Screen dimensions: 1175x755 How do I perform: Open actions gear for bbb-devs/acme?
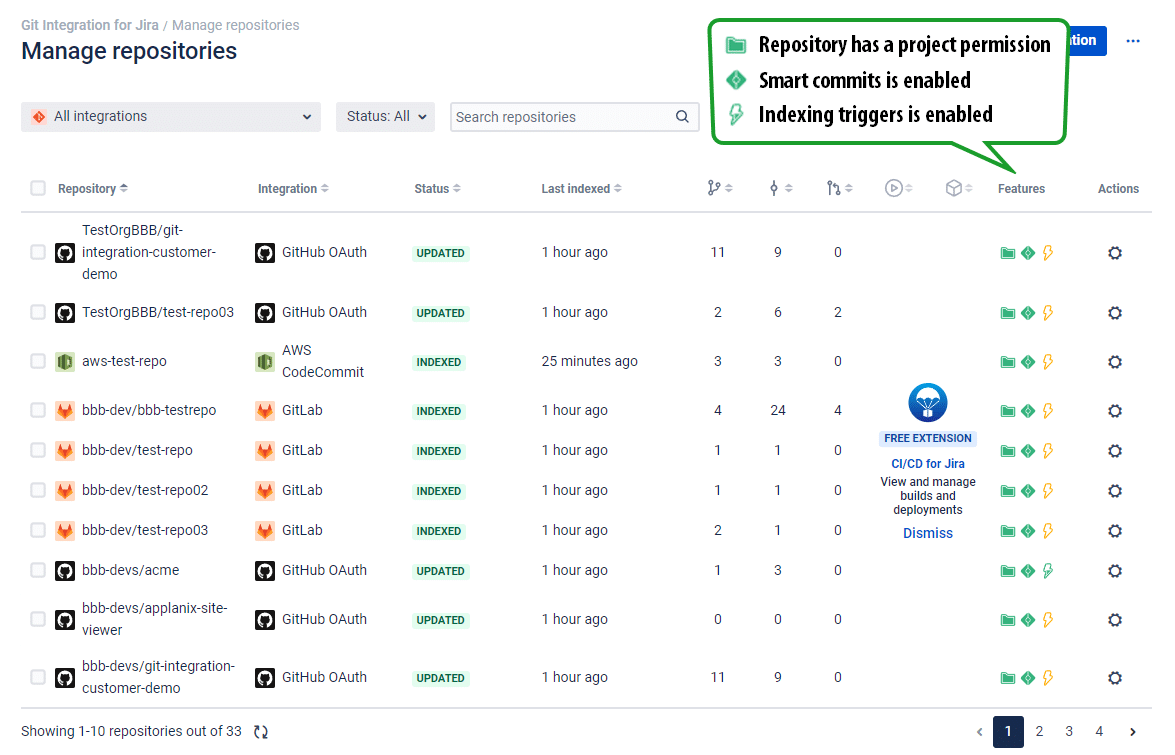[1115, 571]
